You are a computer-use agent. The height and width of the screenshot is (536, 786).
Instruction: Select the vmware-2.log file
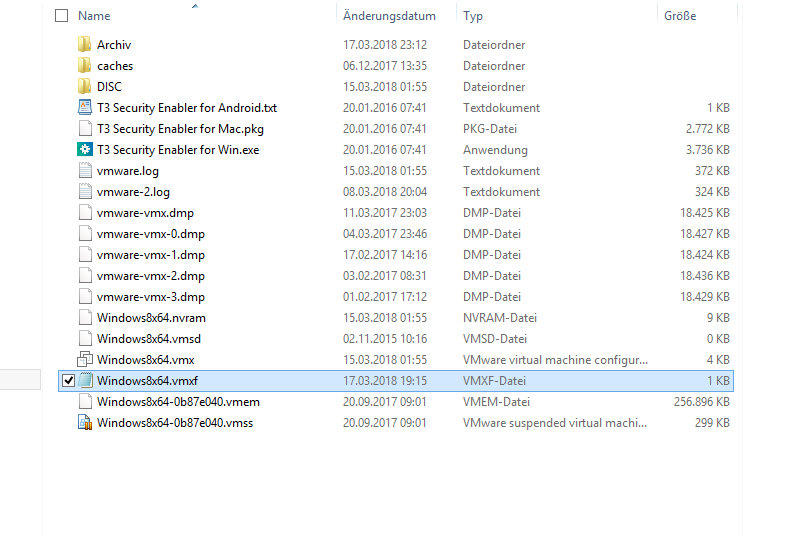134,192
